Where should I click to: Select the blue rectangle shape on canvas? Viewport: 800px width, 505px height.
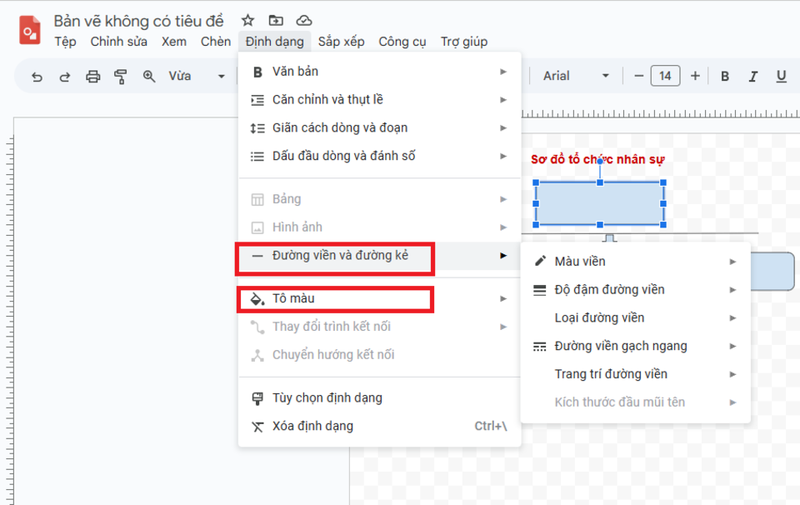599,204
